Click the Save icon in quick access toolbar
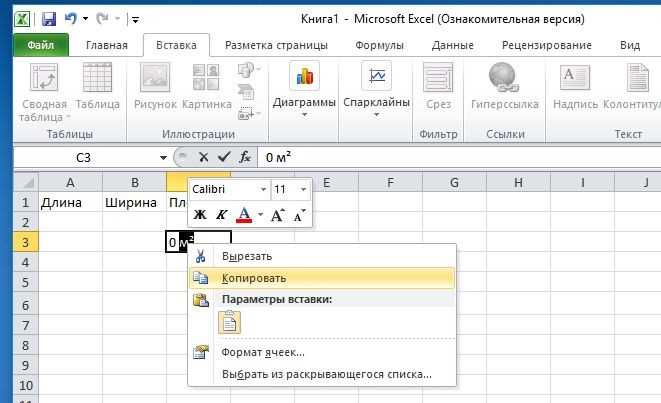The height and width of the screenshot is (403, 661). pos(49,19)
